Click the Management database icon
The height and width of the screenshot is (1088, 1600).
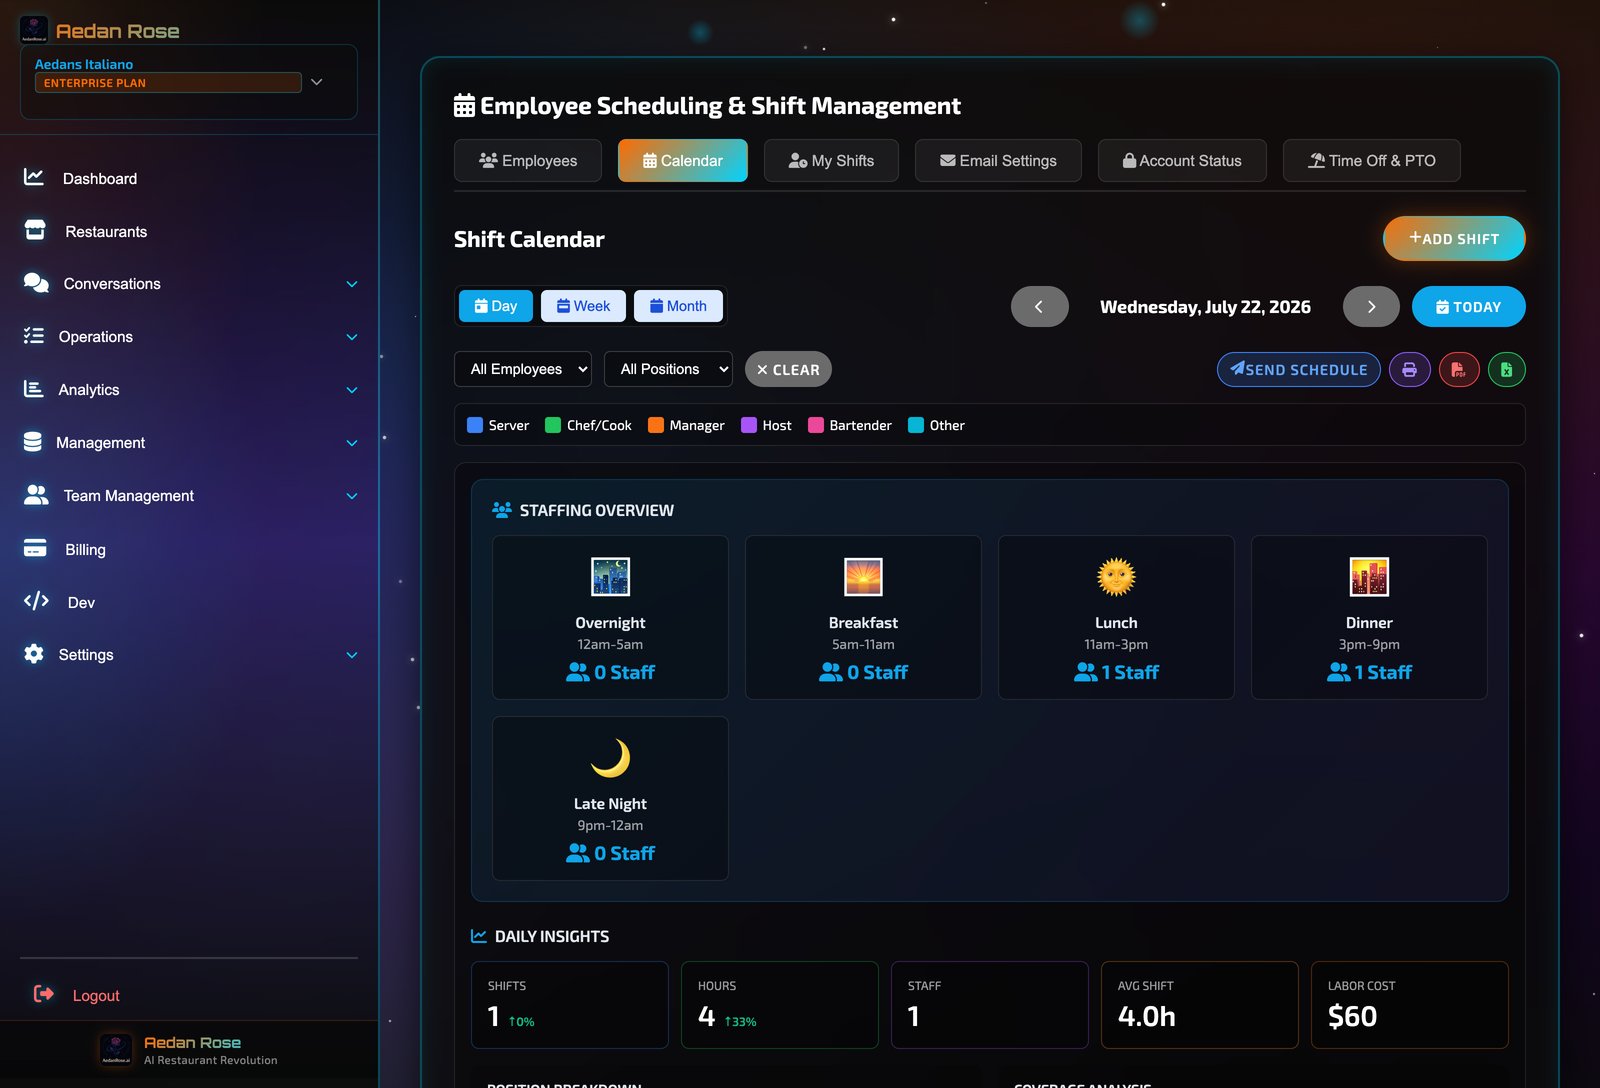(x=33, y=442)
